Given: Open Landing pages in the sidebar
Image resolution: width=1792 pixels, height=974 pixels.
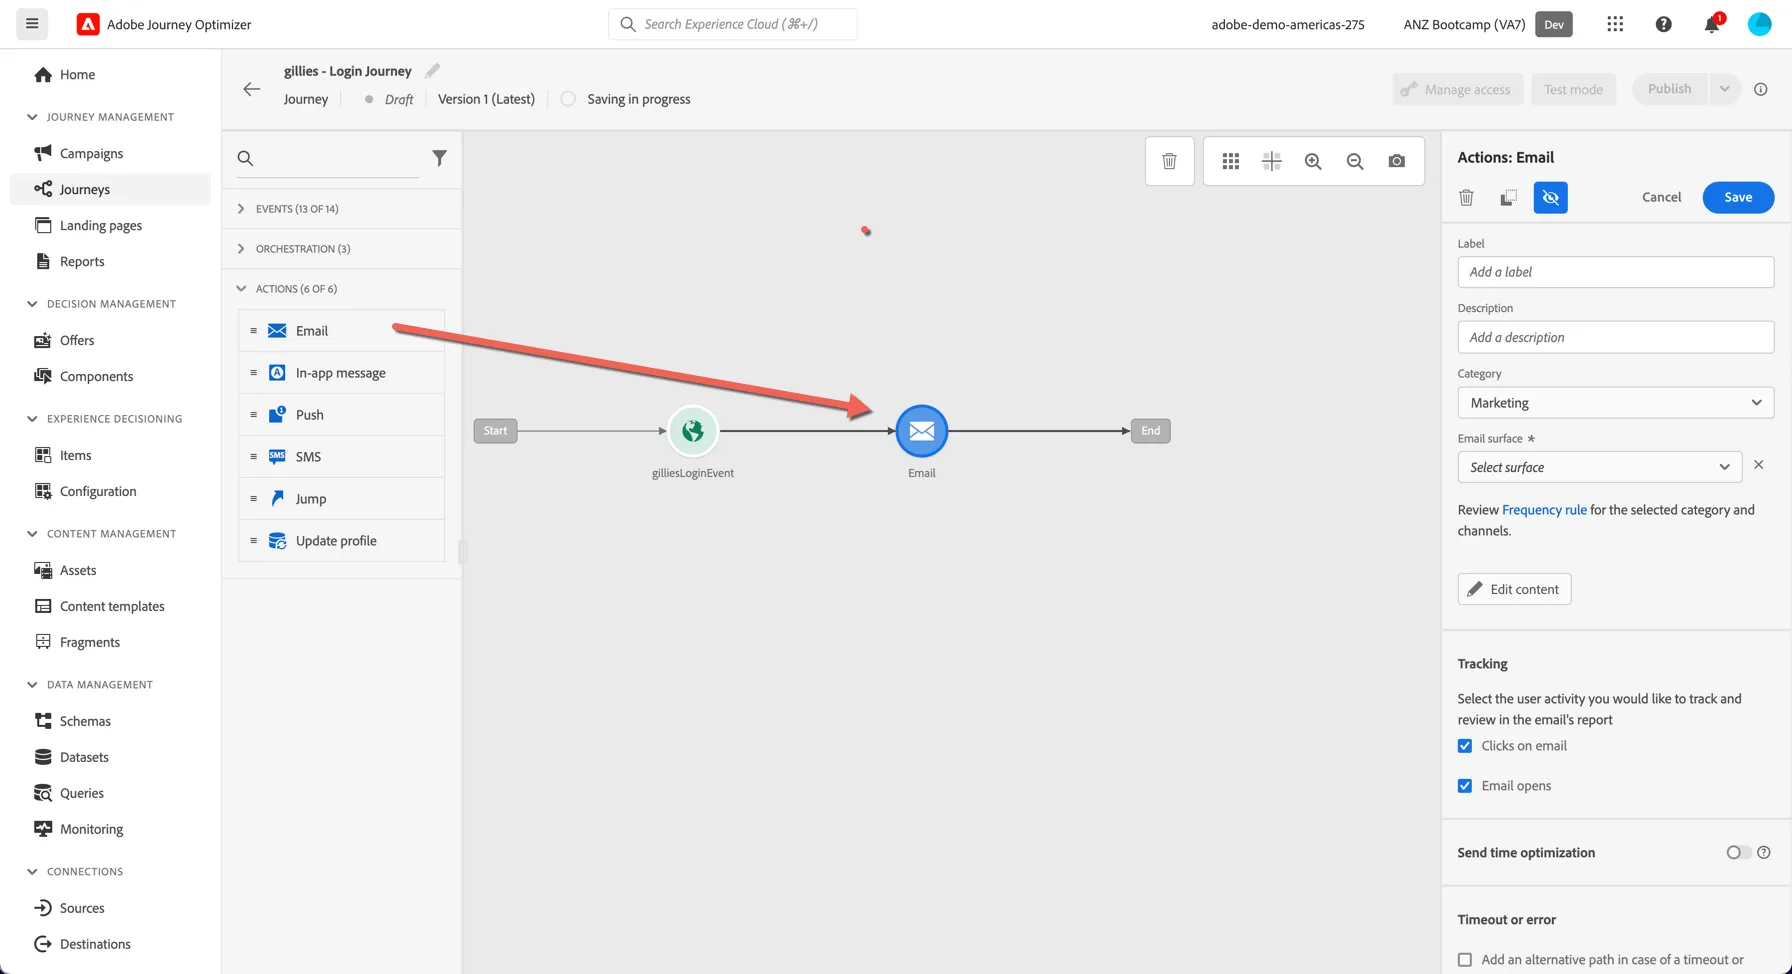Looking at the screenshot, I should 101,225.
